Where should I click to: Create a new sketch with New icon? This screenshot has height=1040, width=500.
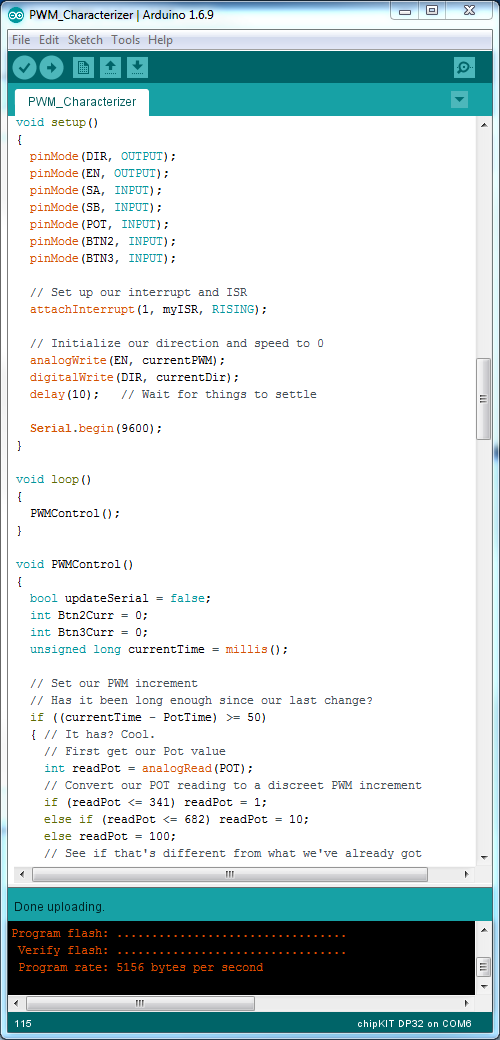coord(83,68)
